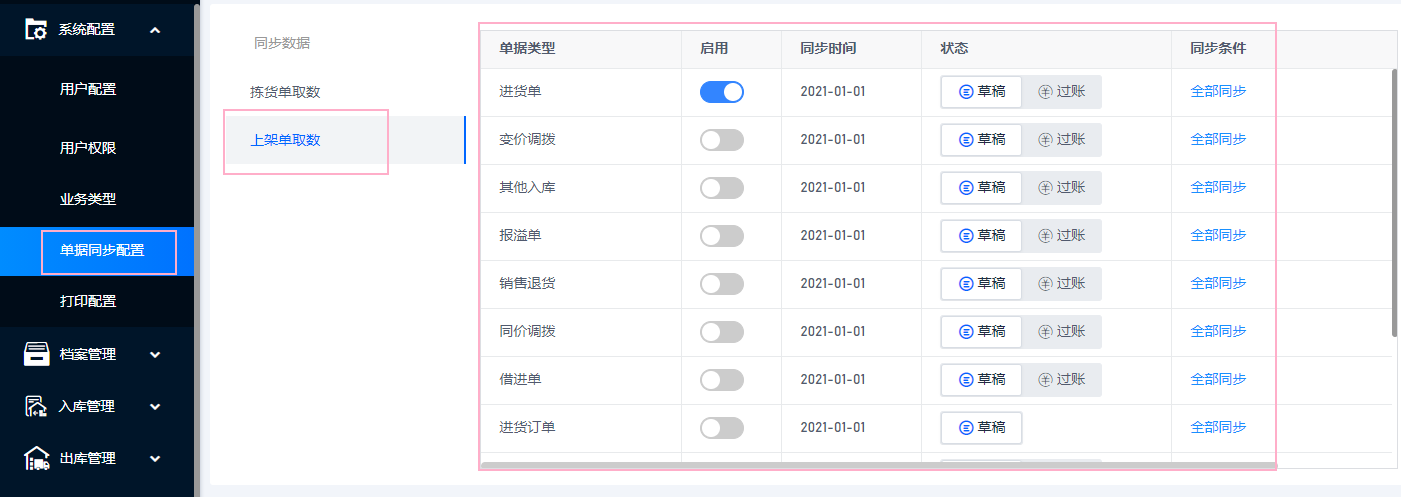Enable the 销售退货 sync toggle

click(722, 284)
